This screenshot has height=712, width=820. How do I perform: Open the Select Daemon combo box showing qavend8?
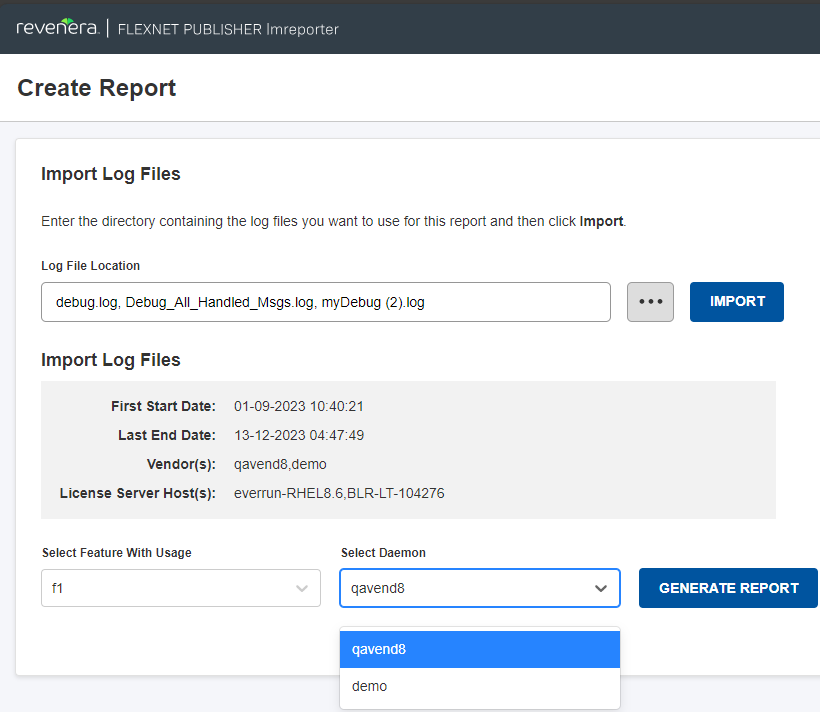point(465,589)
